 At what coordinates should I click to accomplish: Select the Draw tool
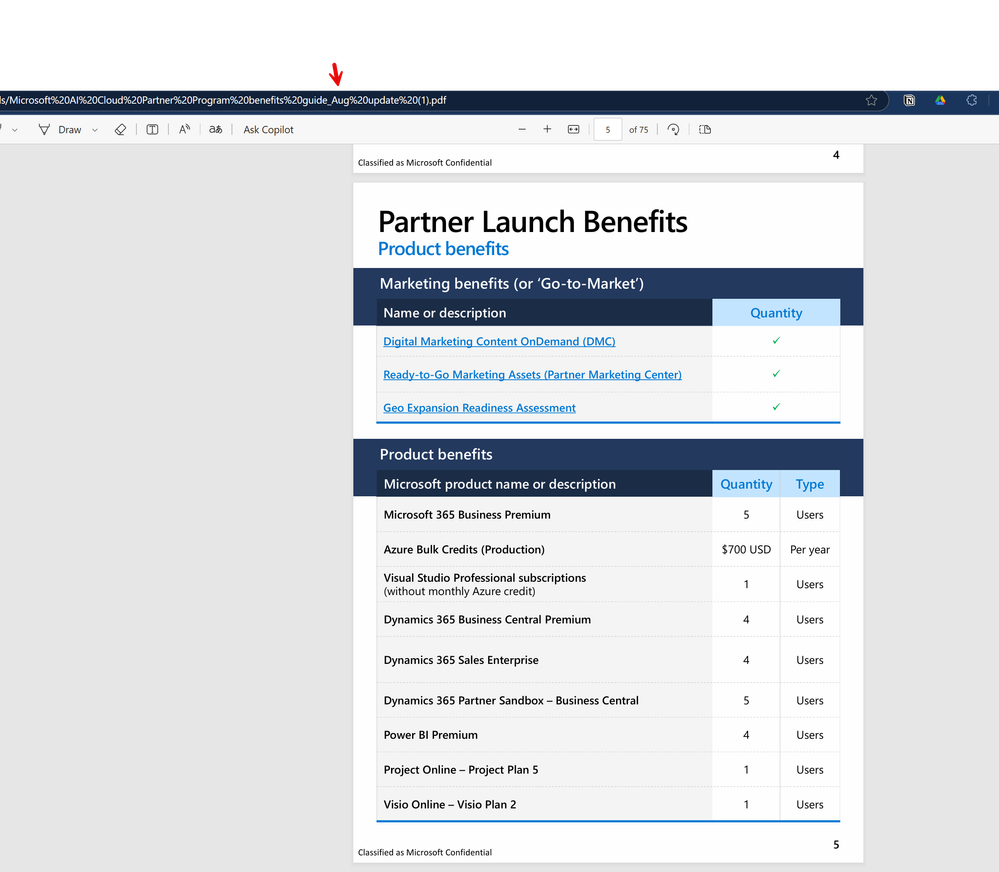click(60, 129)
